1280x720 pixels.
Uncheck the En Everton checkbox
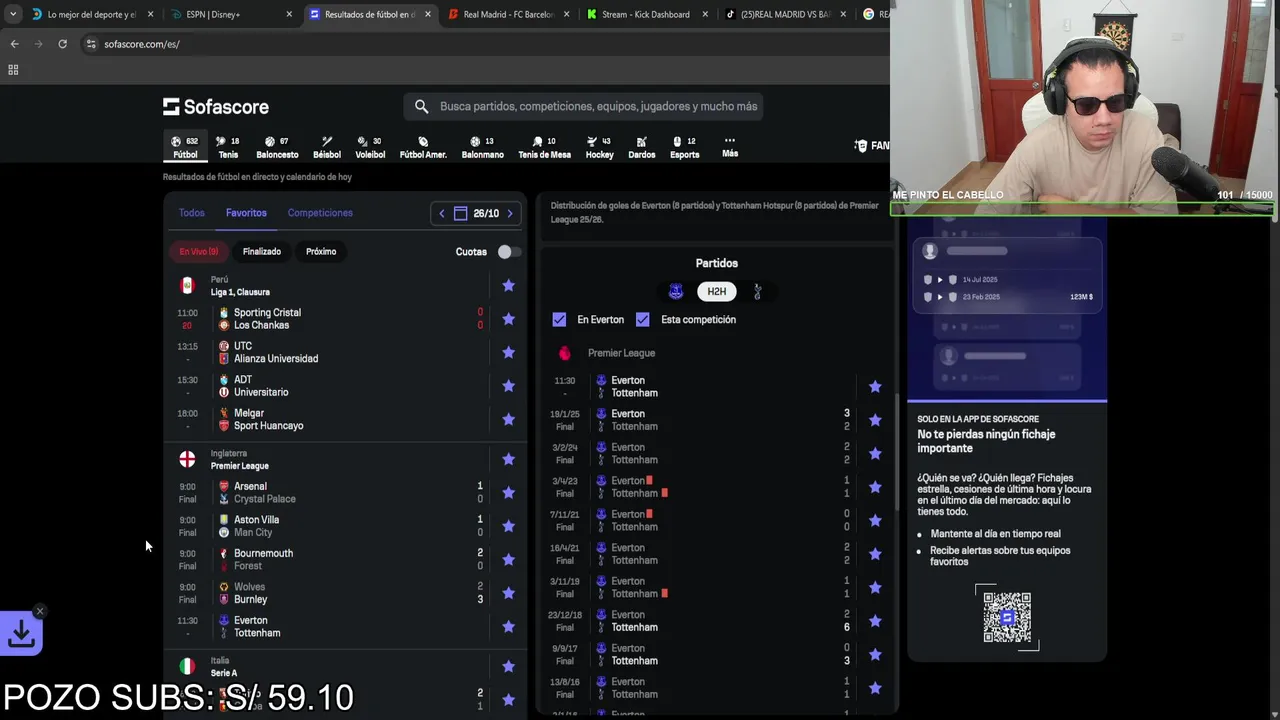coord(559,319)
